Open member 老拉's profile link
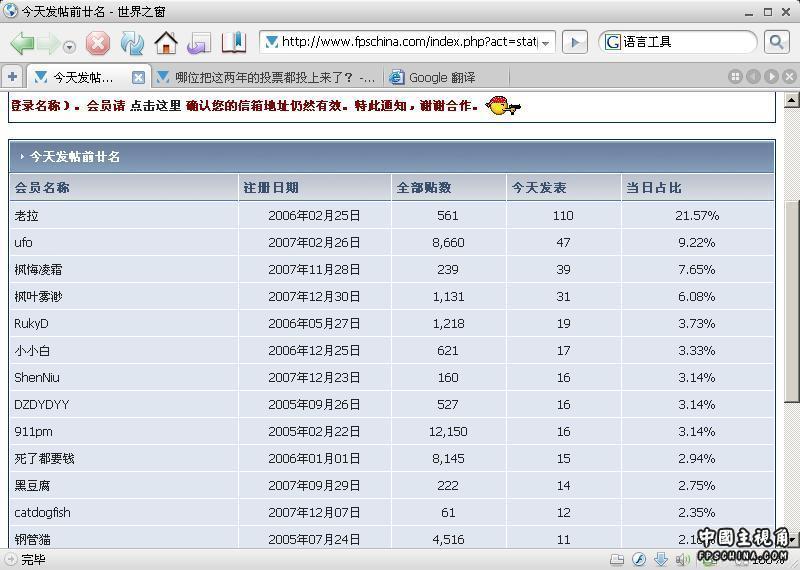800x570 pixels. pos(27,216)
